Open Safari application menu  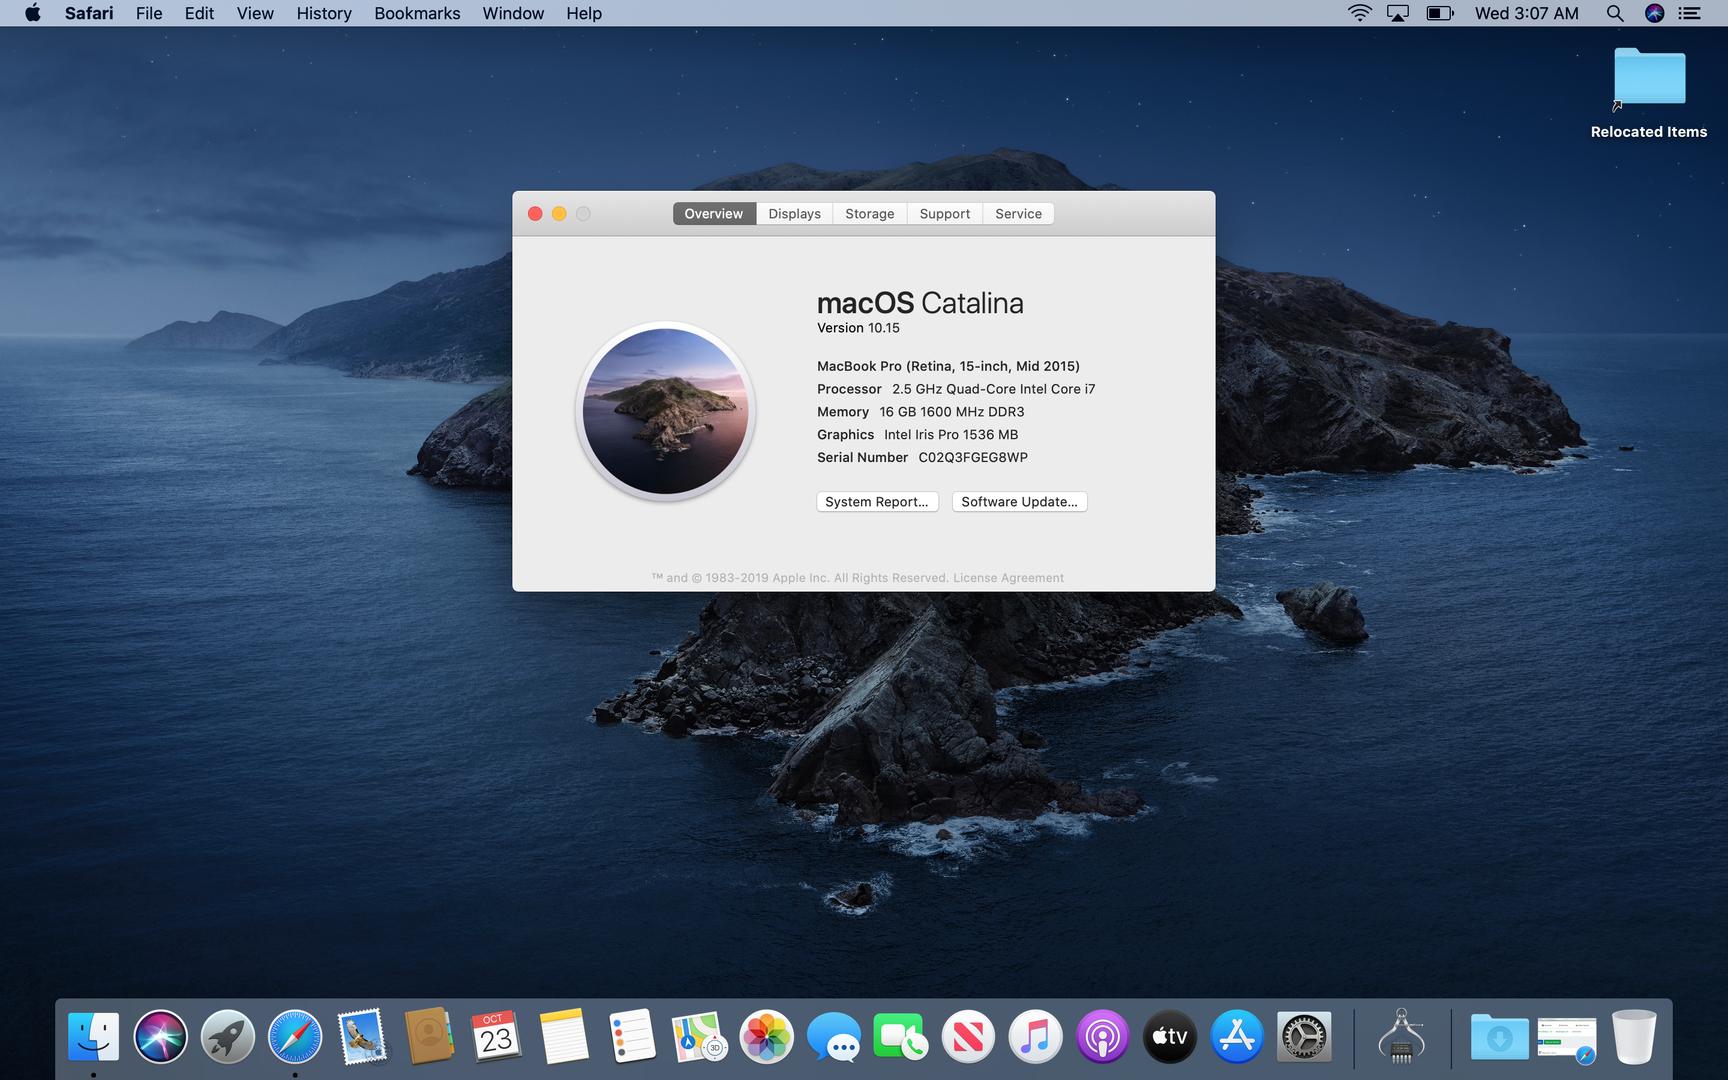89,13
